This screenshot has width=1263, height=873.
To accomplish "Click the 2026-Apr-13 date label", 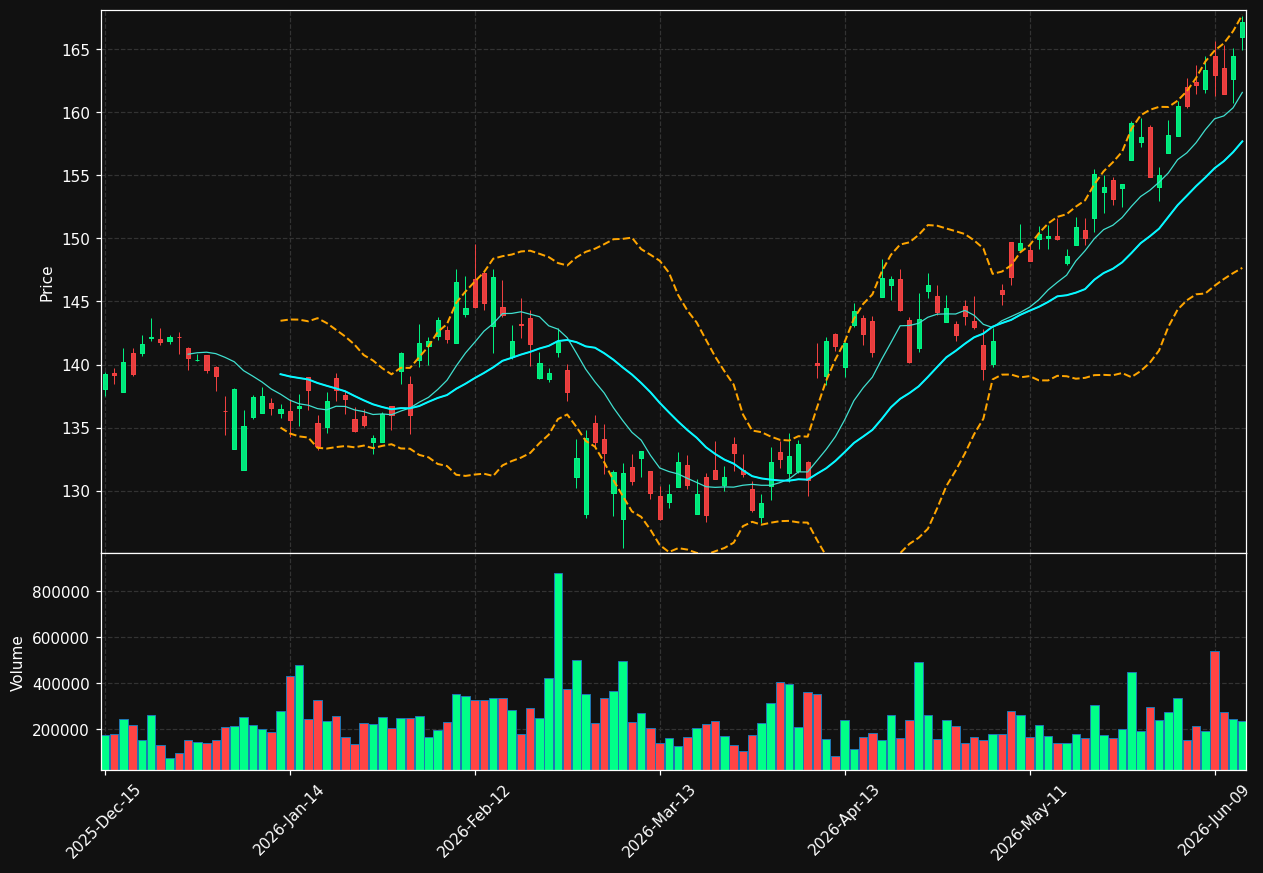I will (x=845, y=820).
